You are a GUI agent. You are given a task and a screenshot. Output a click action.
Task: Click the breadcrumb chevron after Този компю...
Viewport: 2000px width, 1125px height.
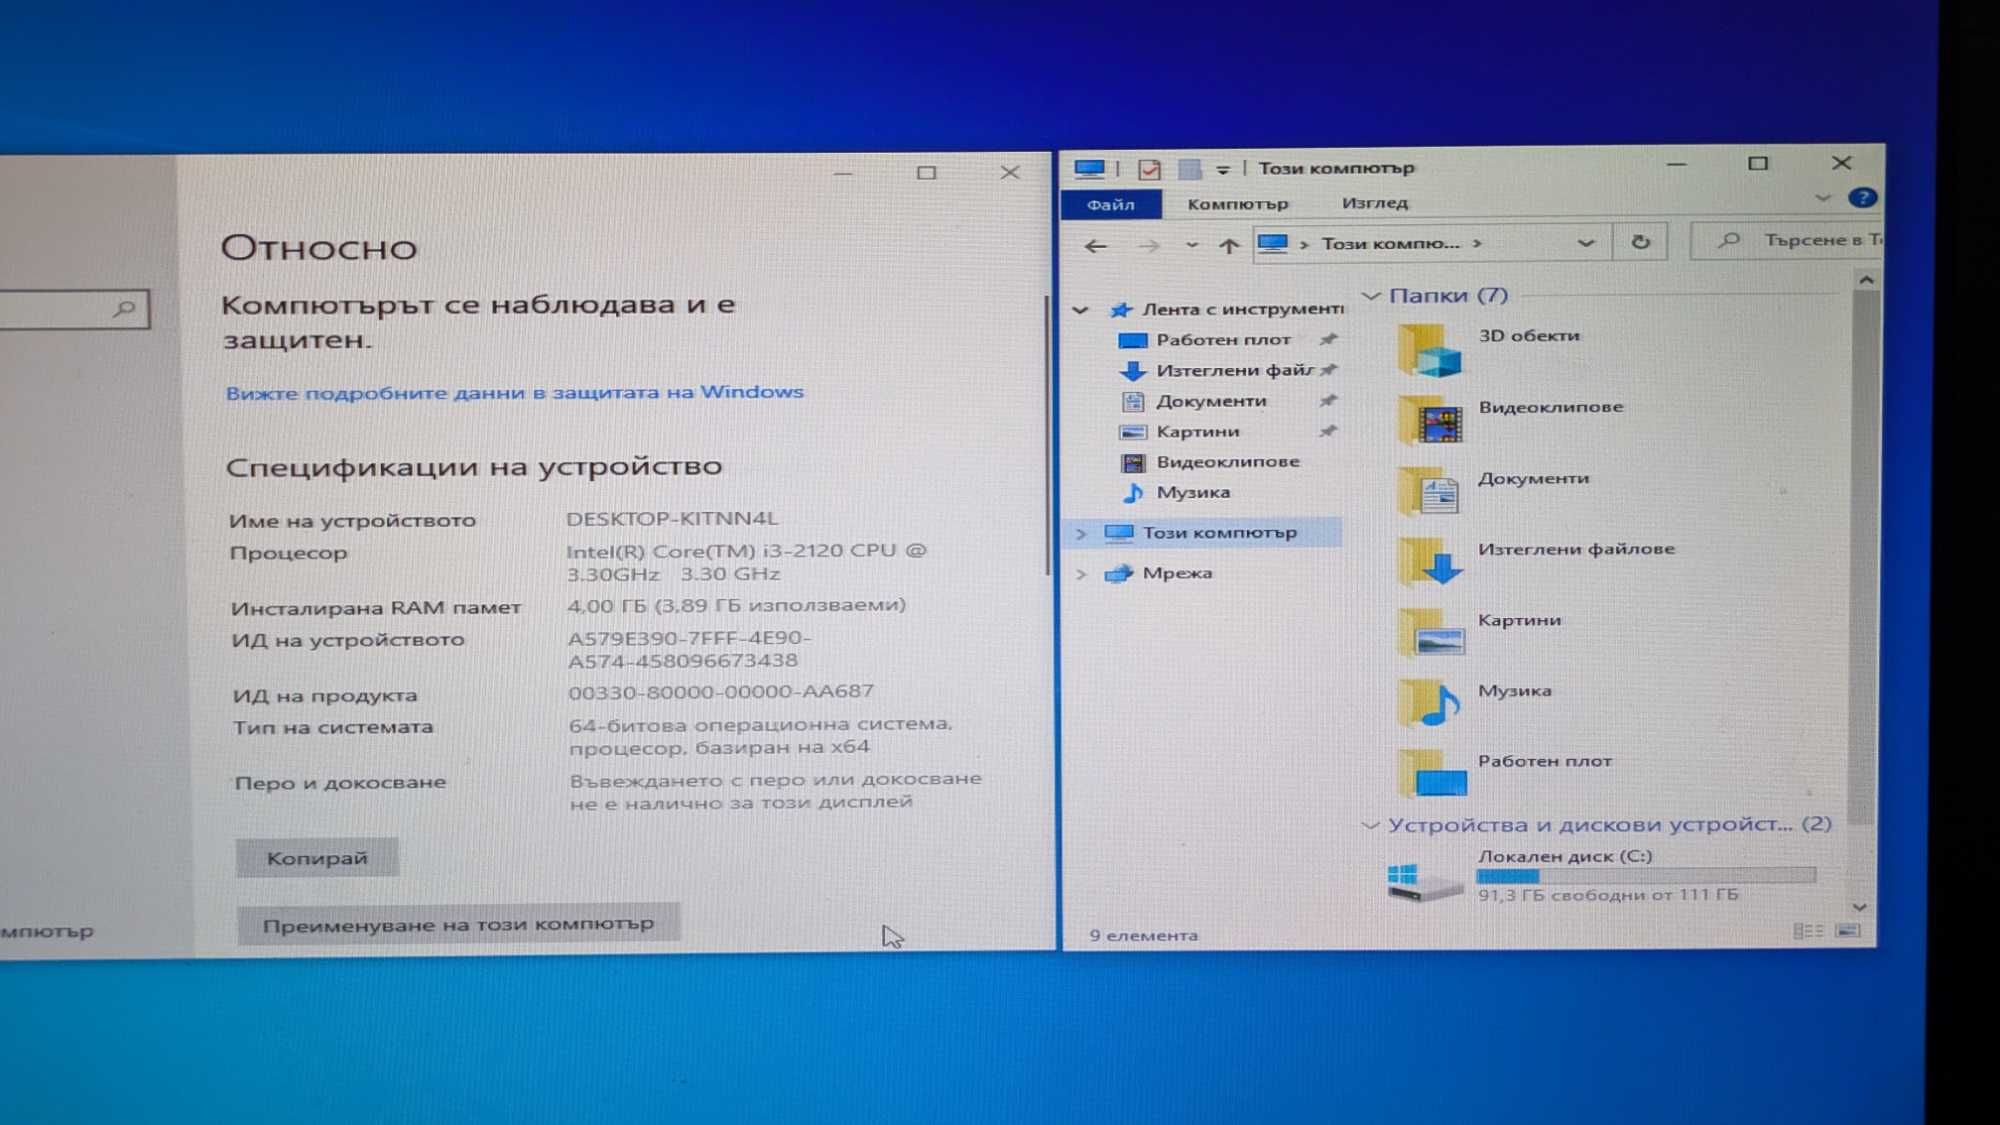pyautogui.click(x=1477, y=243)
